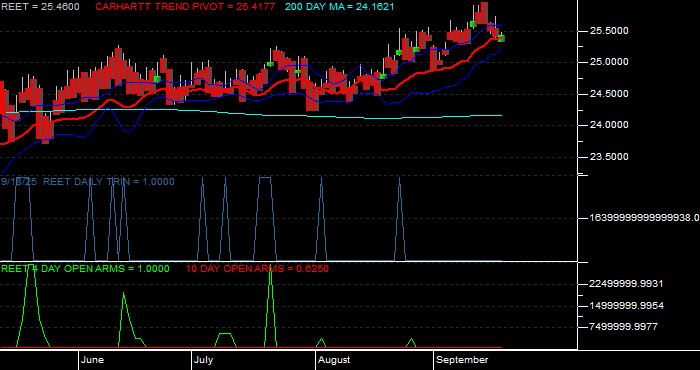Click the June month label on timeline
The width and height of the screenshot is (700, 370).
(x=93, y=360)
